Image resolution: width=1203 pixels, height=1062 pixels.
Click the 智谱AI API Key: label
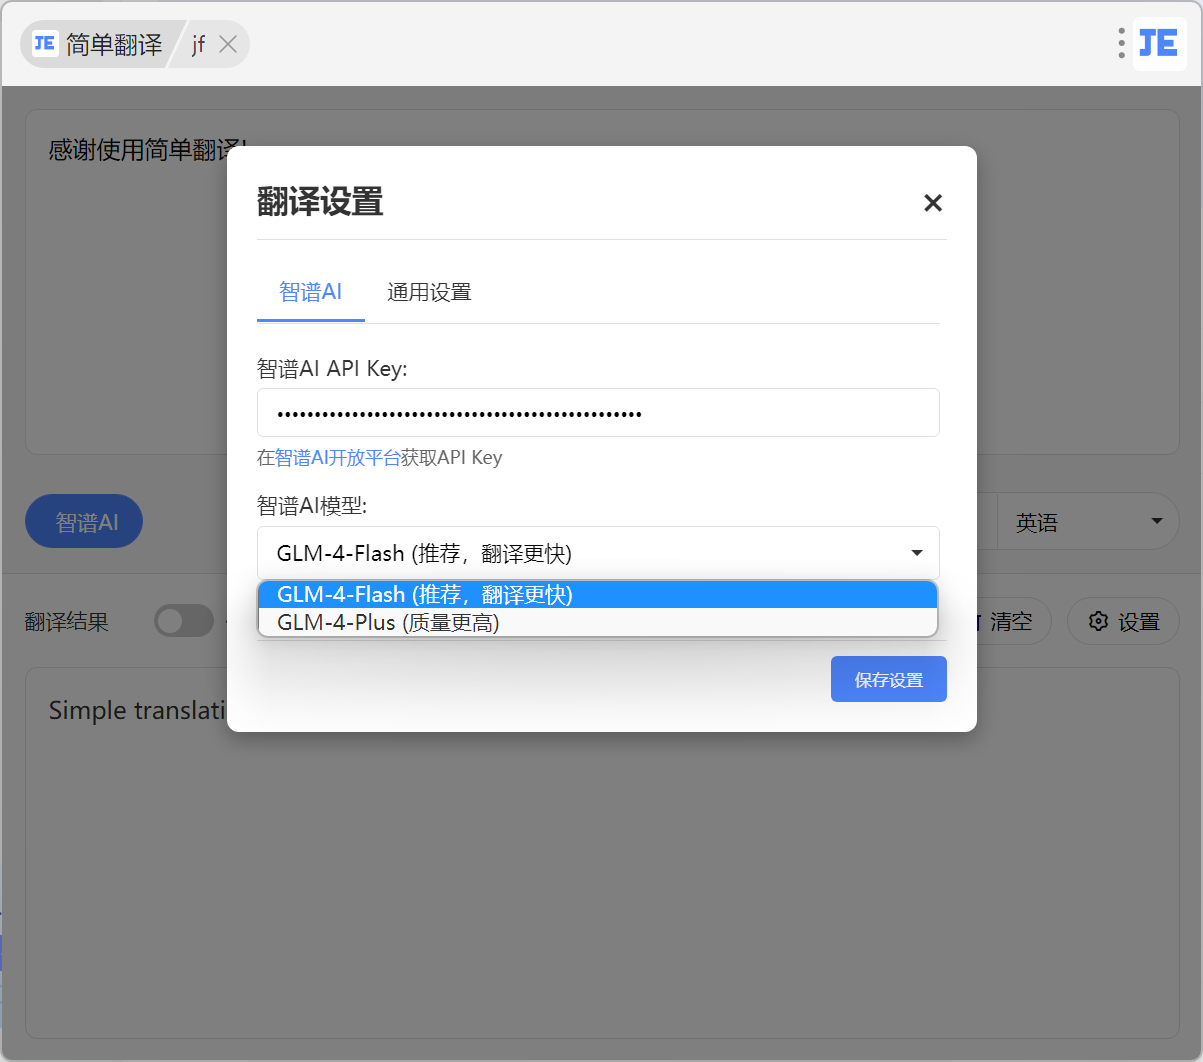click(332, 369)
